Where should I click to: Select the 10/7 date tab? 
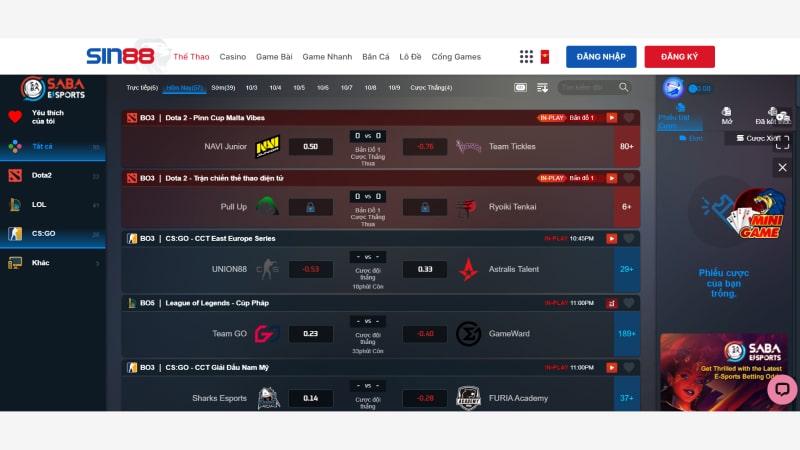[346, 88]
